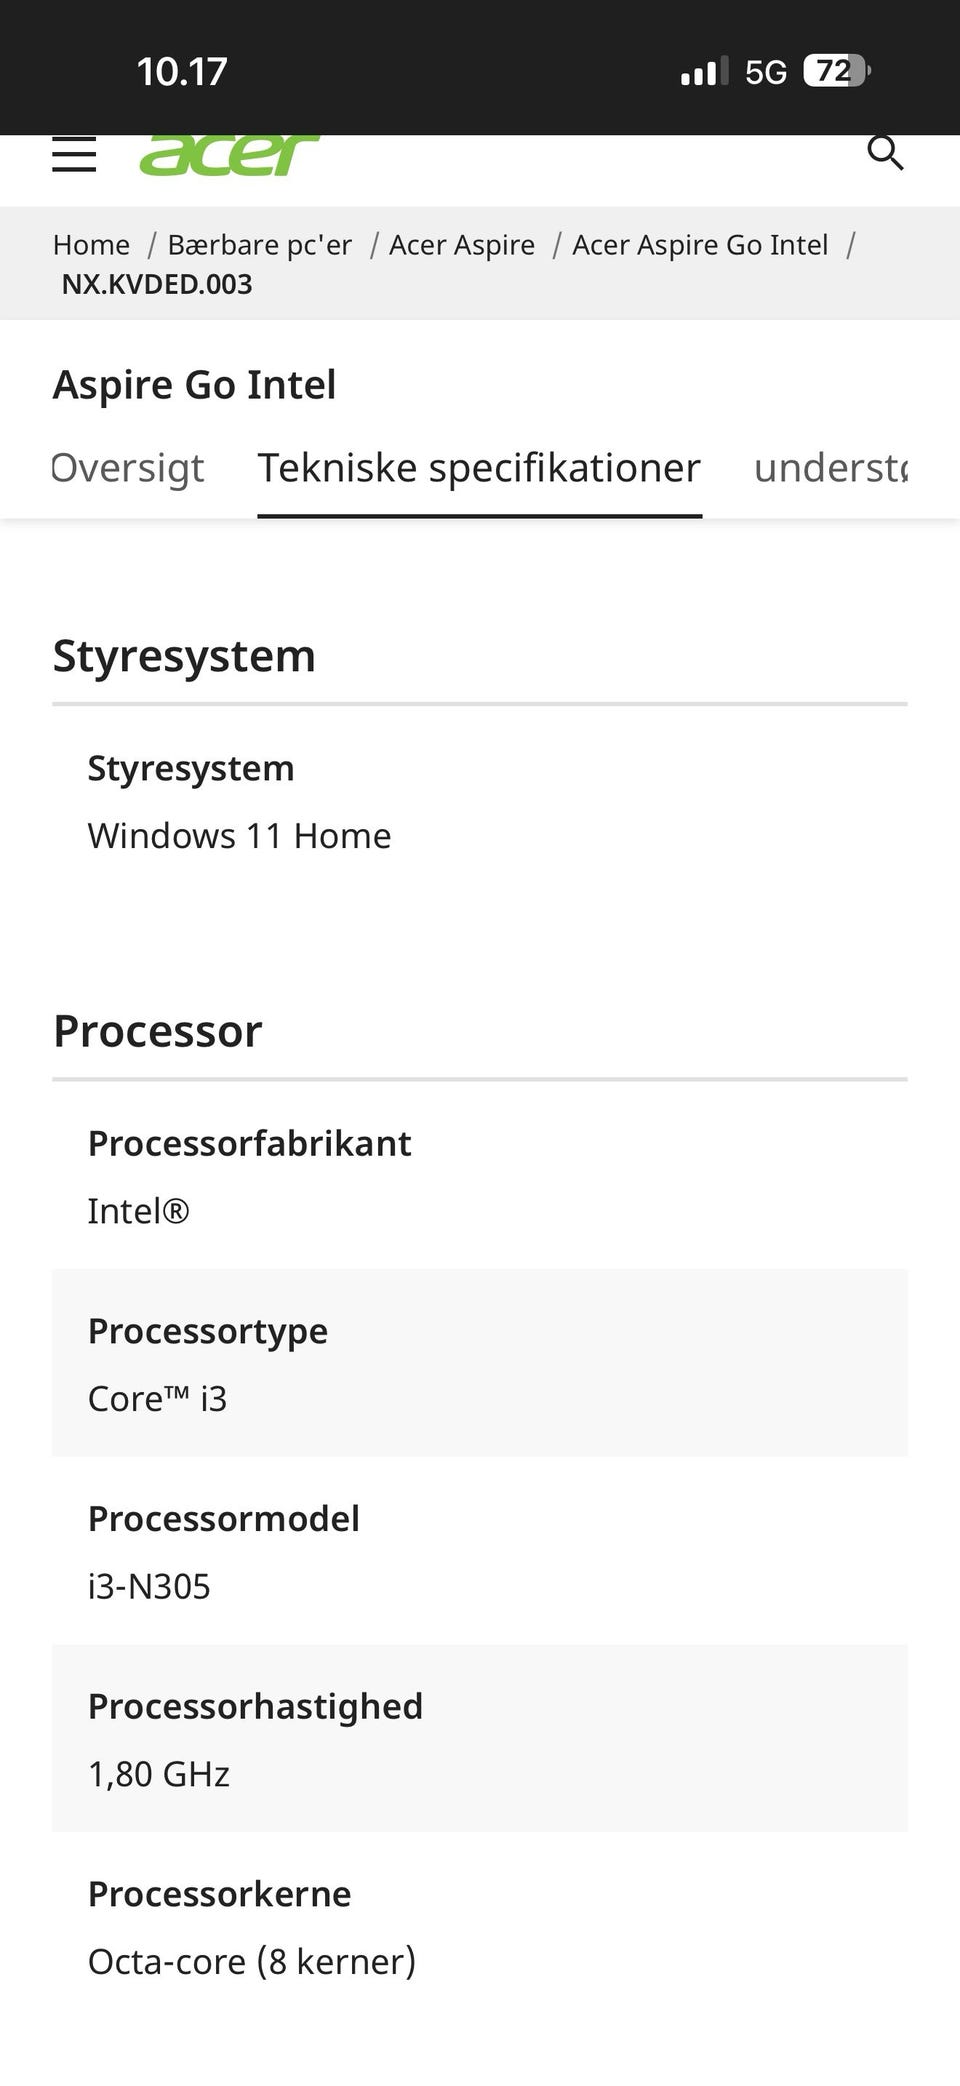Screen dimensions: 960x2086
Task: Open the Acer Aspire Go Intel breadcrumb
Action: [x=700, y=245]
